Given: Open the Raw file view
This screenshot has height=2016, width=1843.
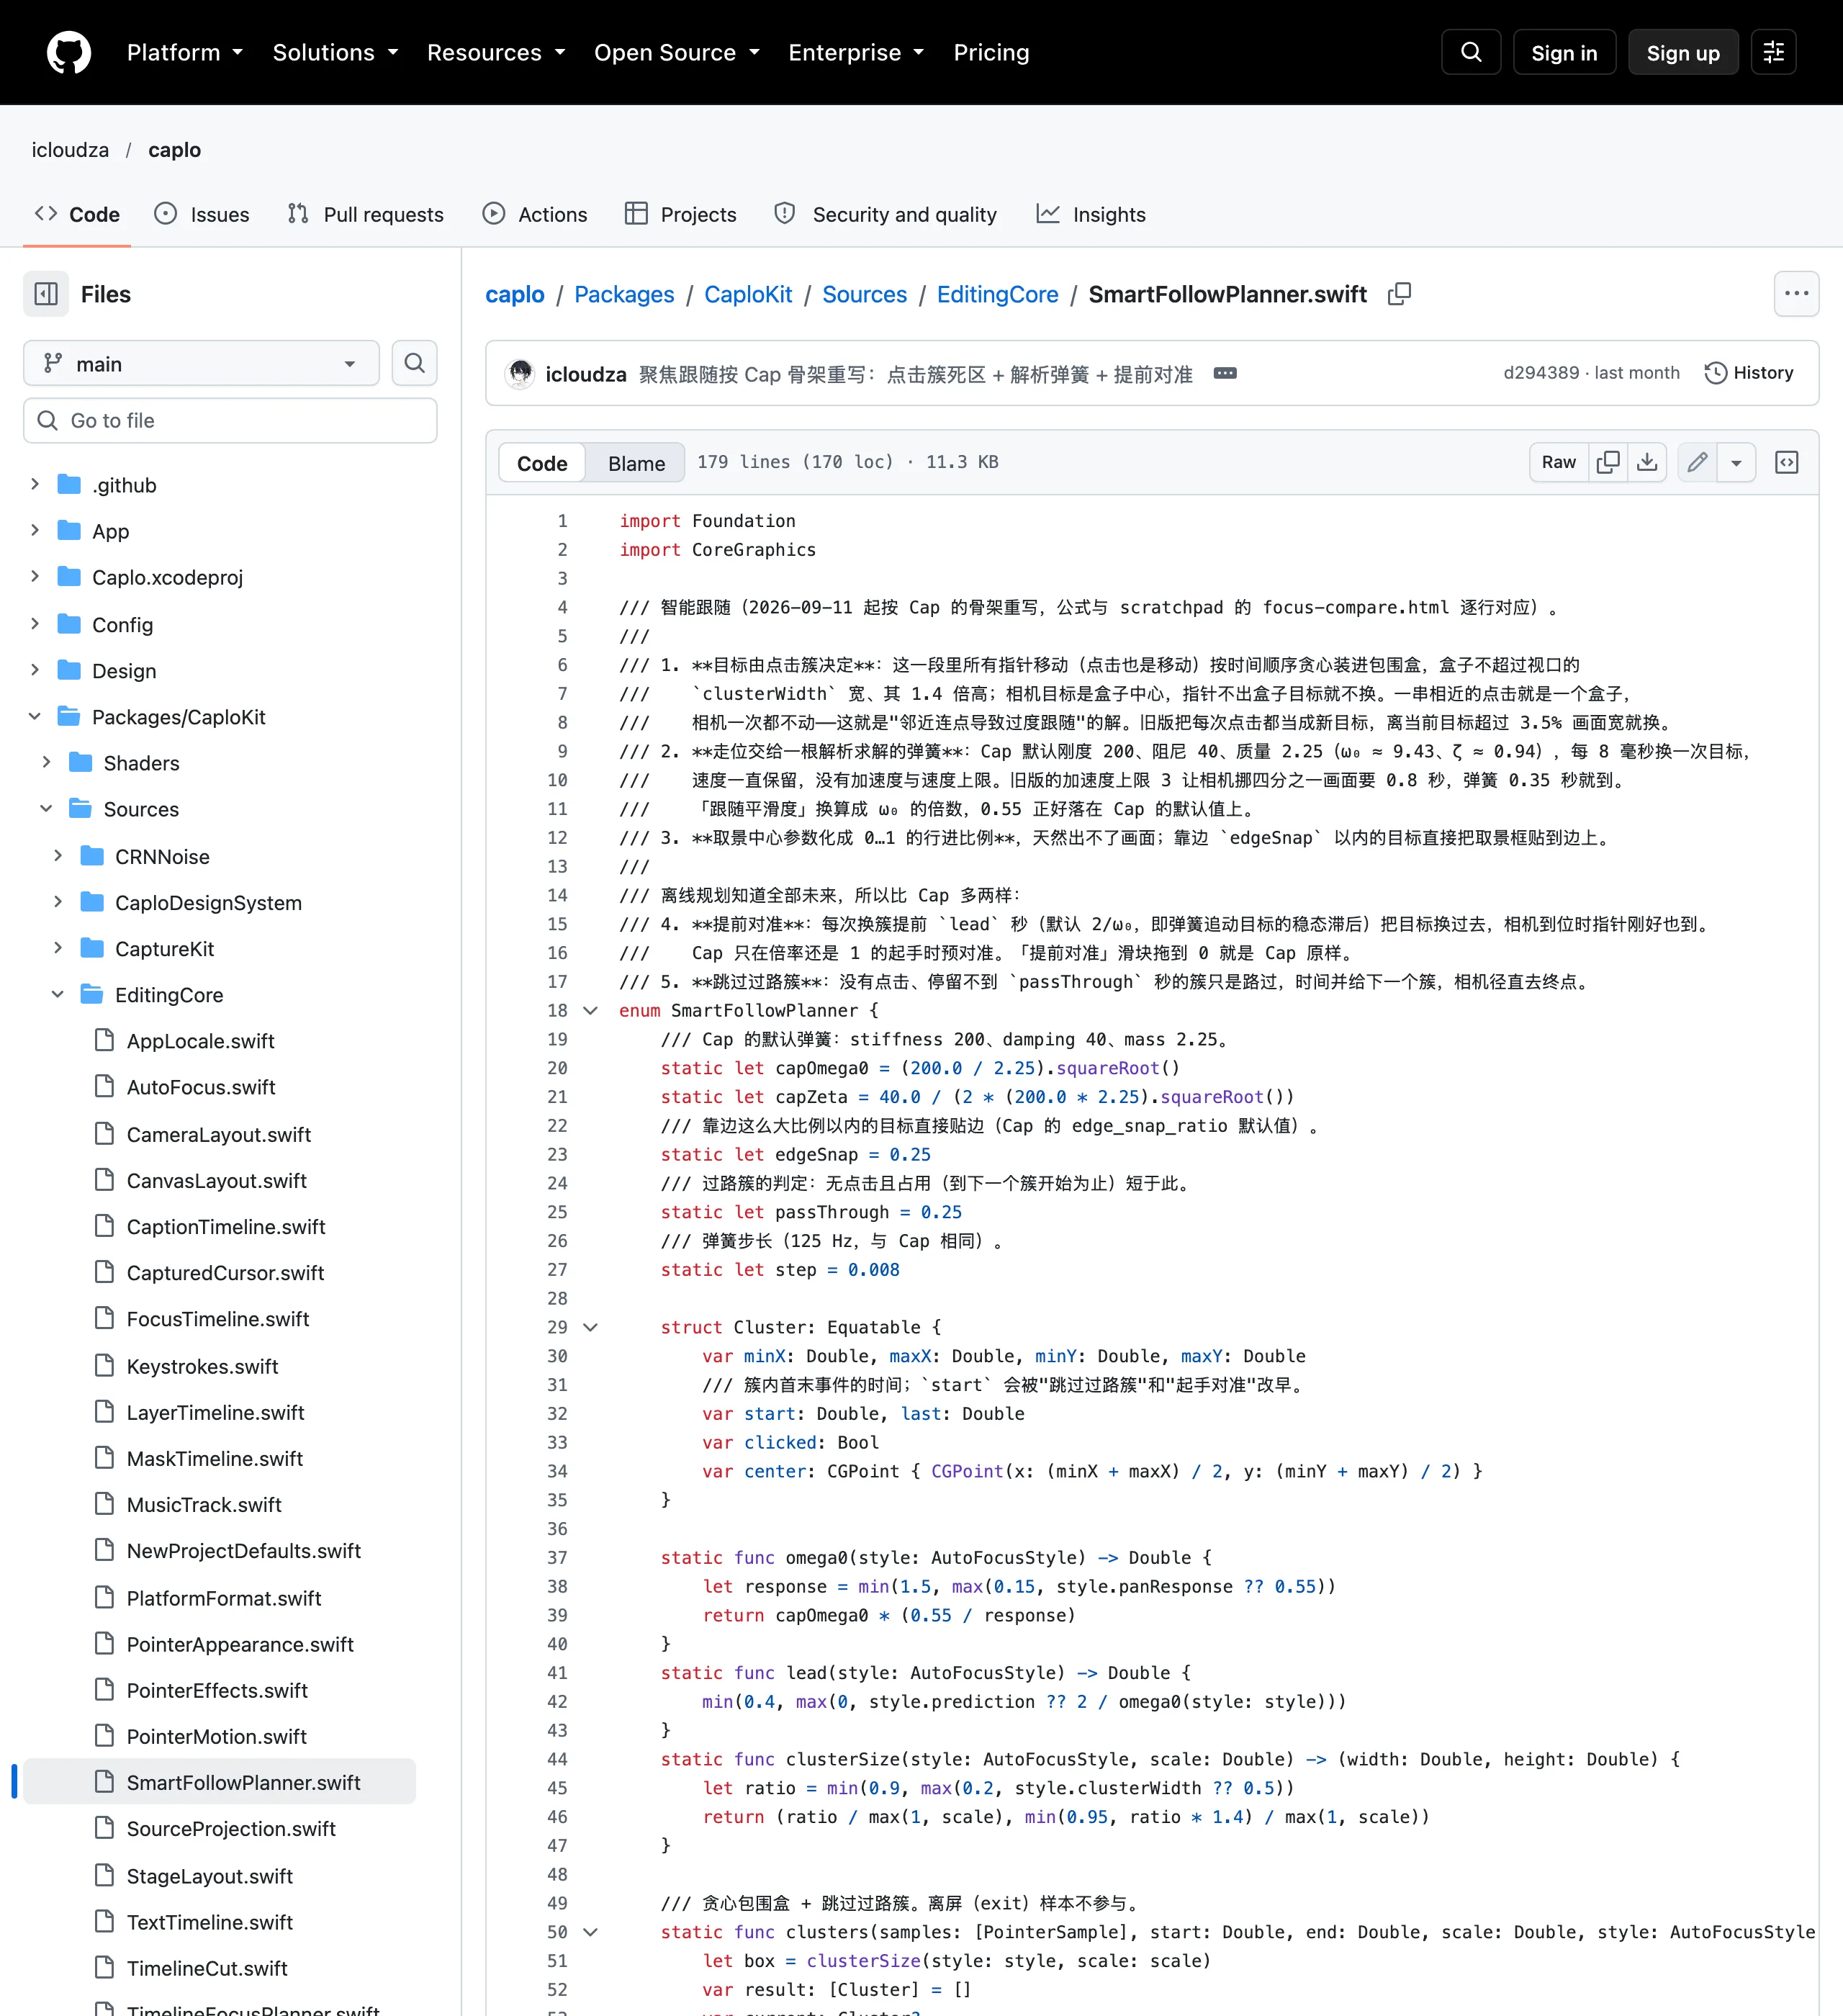Looking at the screenshot, I should tap(1558, 462).
